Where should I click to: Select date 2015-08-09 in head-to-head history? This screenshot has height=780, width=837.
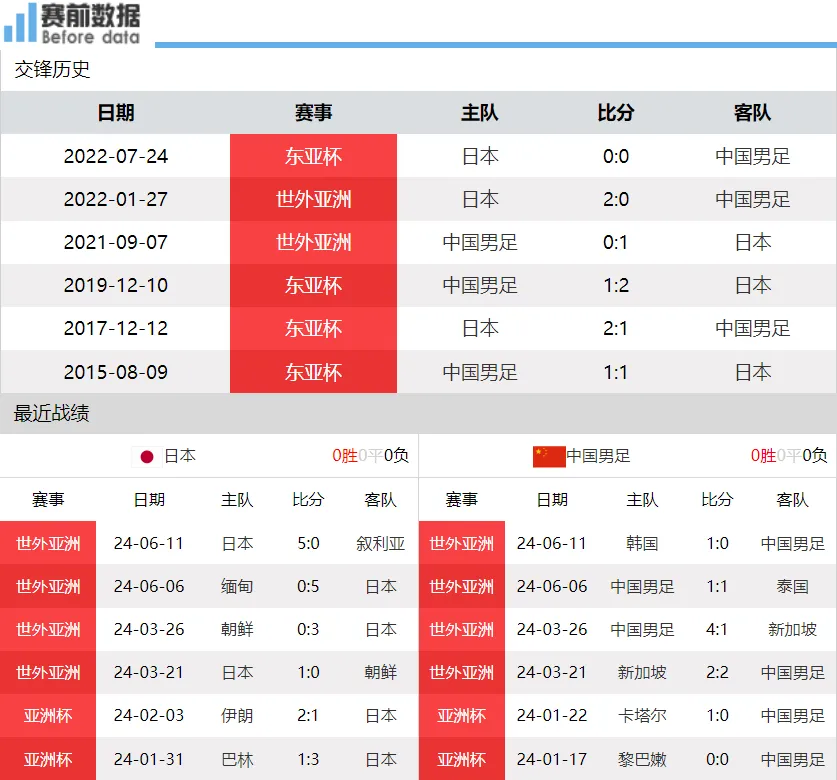pyautogui.click(x=116, y=372)
